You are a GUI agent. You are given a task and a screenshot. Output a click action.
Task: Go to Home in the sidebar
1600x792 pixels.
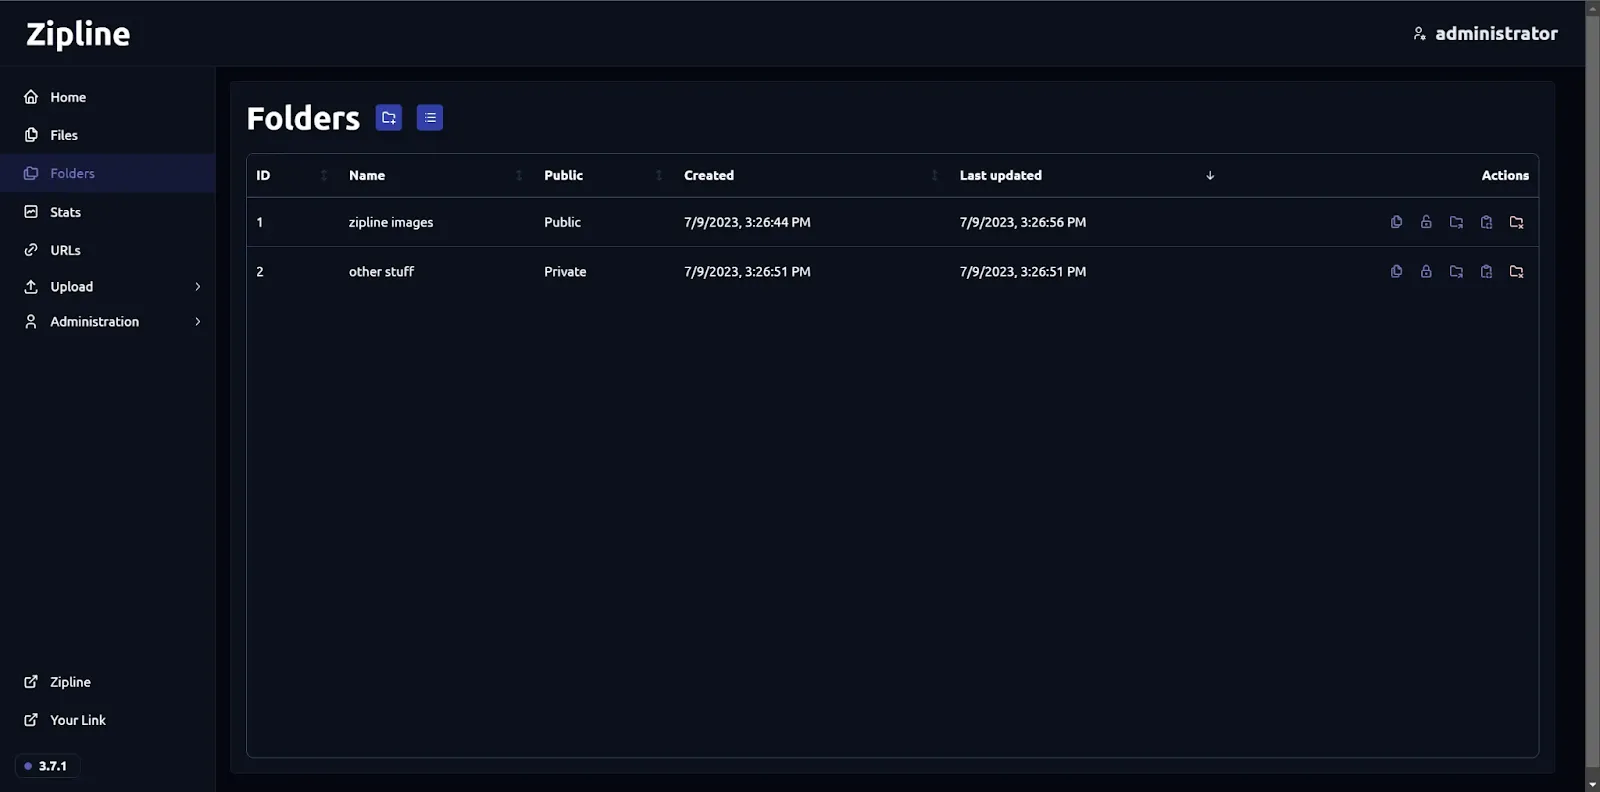pos(108,97)
